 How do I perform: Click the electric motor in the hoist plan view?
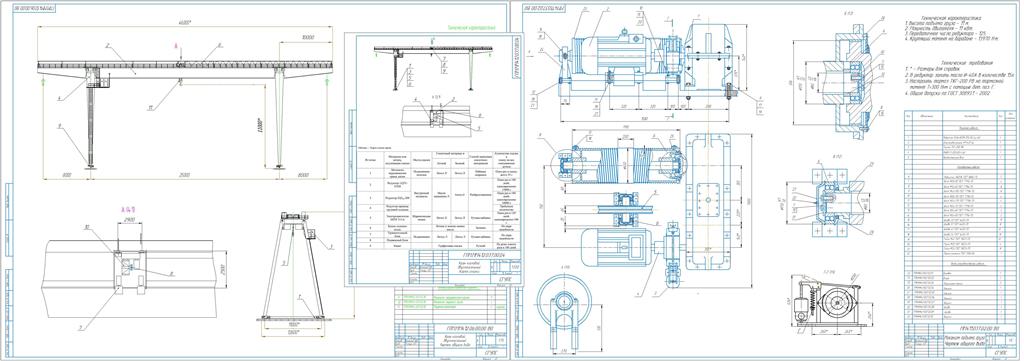614,247
